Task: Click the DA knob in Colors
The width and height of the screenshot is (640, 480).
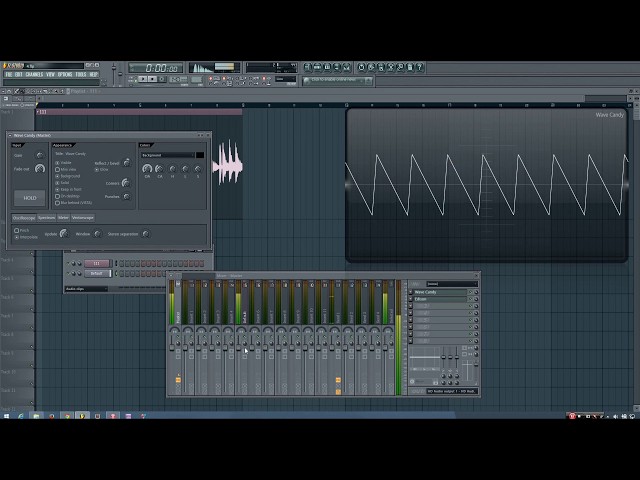Action: click(x=147, y=169)
